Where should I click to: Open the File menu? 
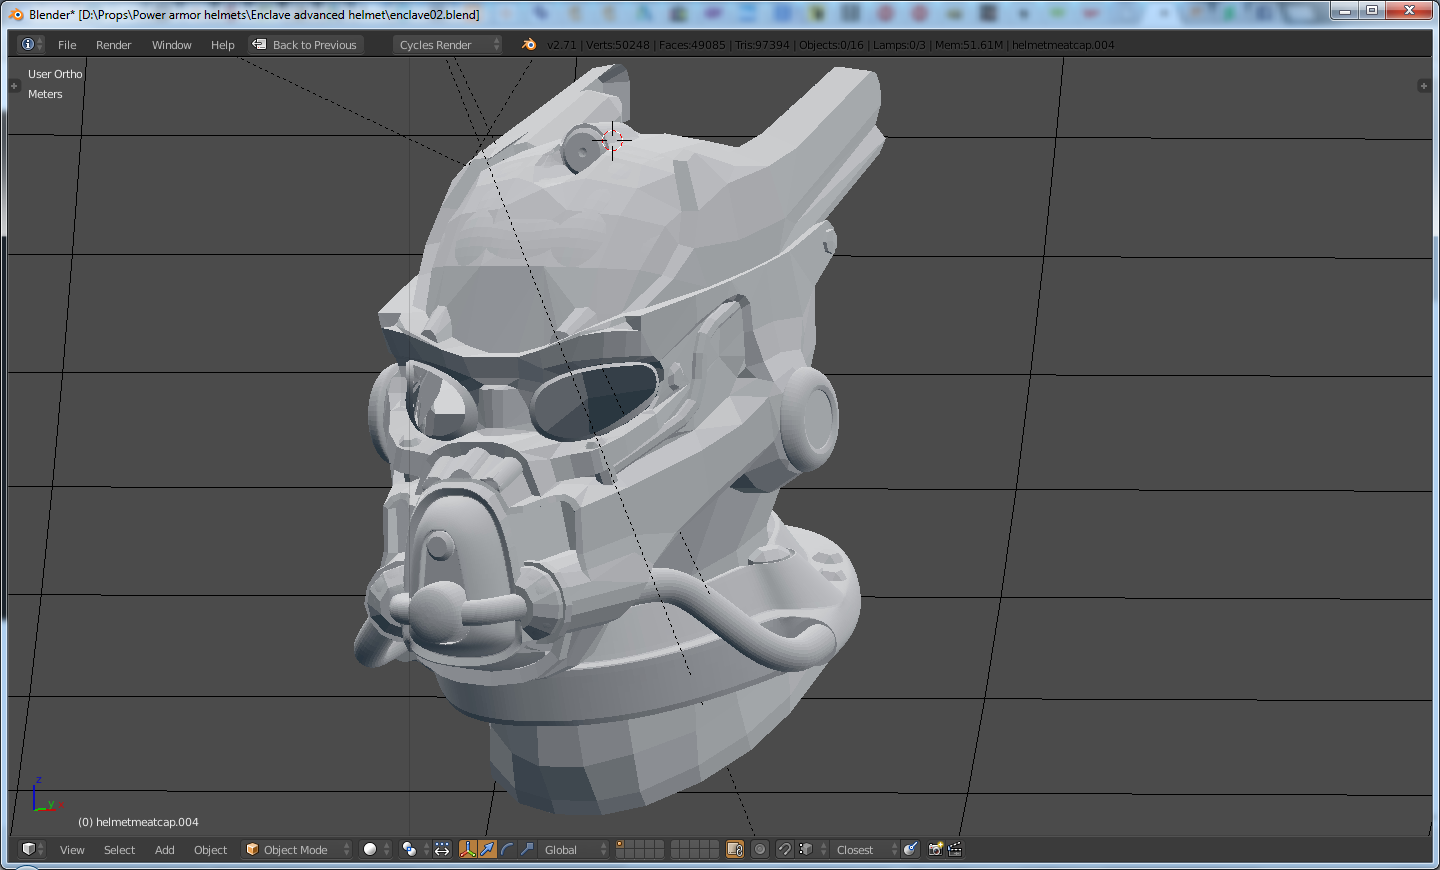(x=67, y=45)
